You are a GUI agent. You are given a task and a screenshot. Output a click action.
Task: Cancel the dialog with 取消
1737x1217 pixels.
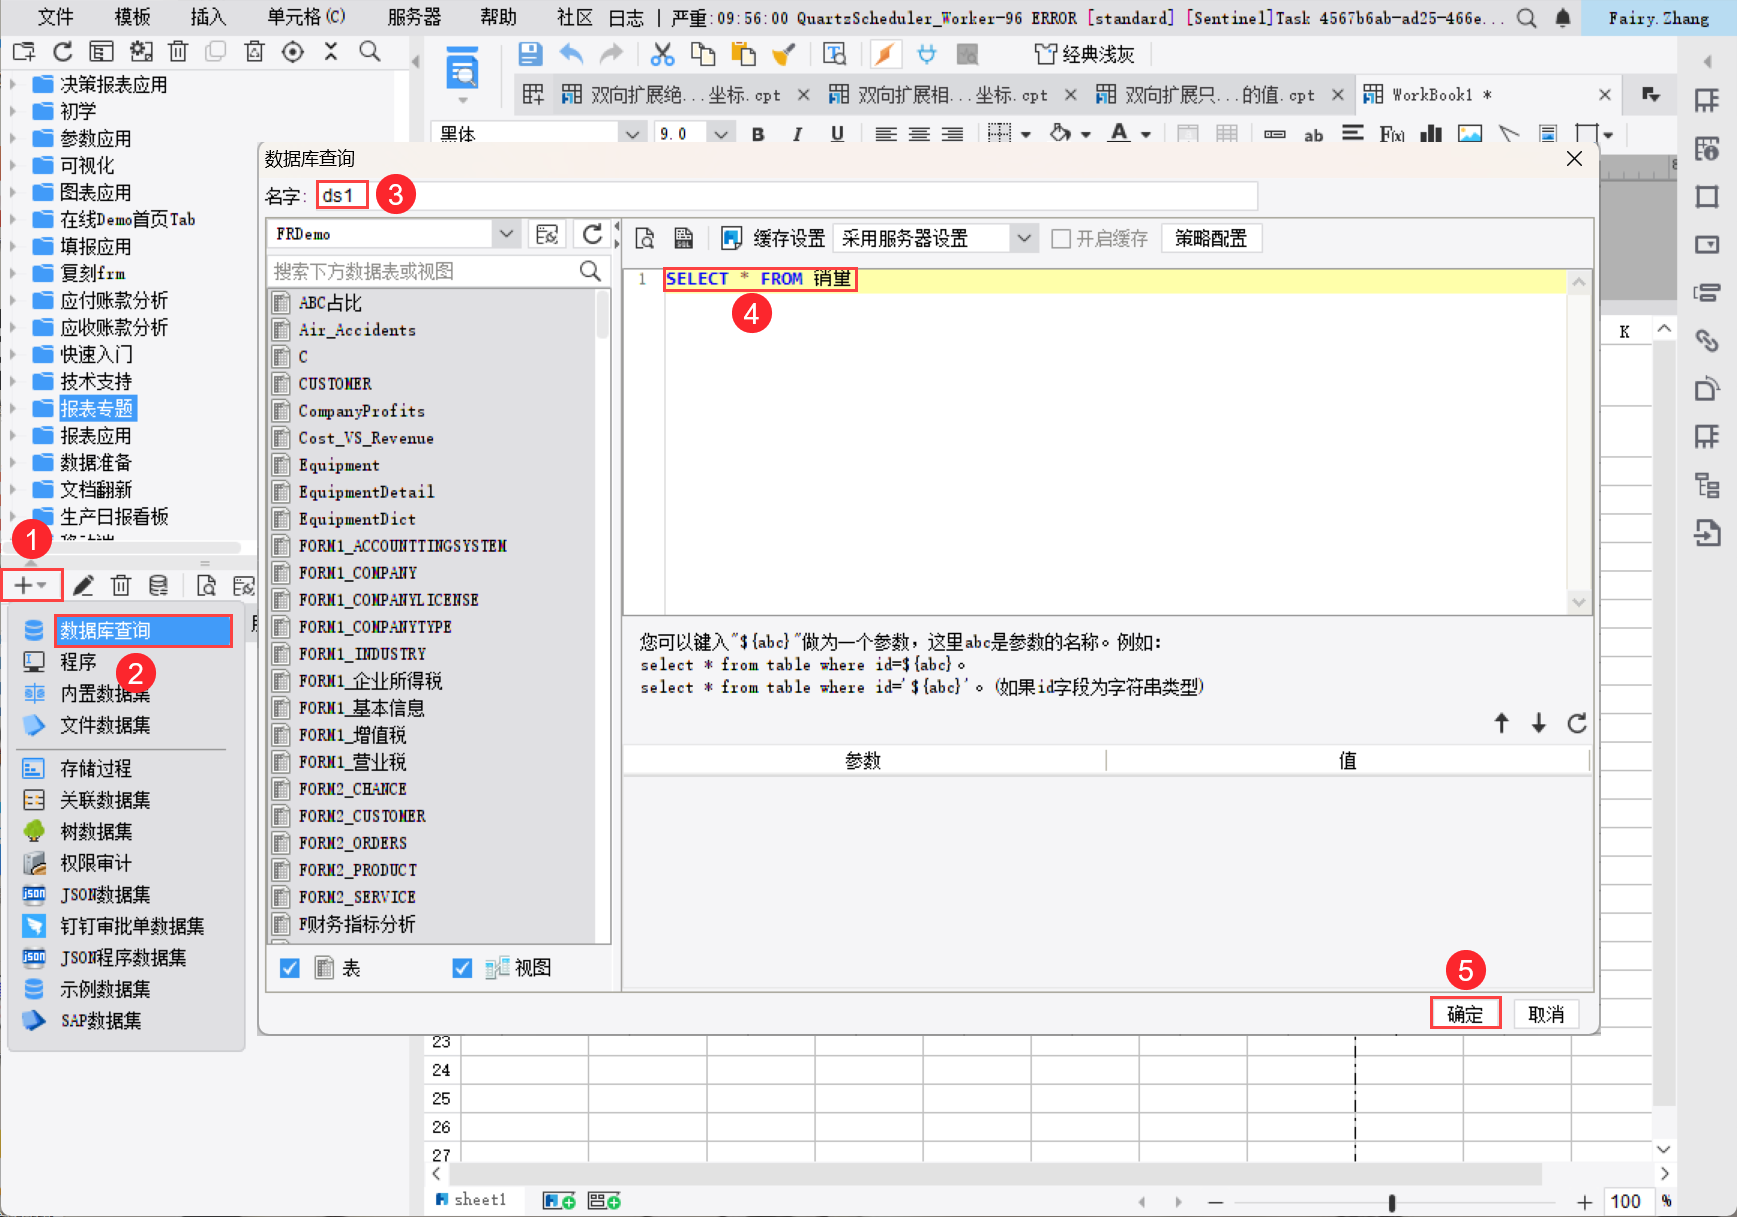pos(1546,1014)
